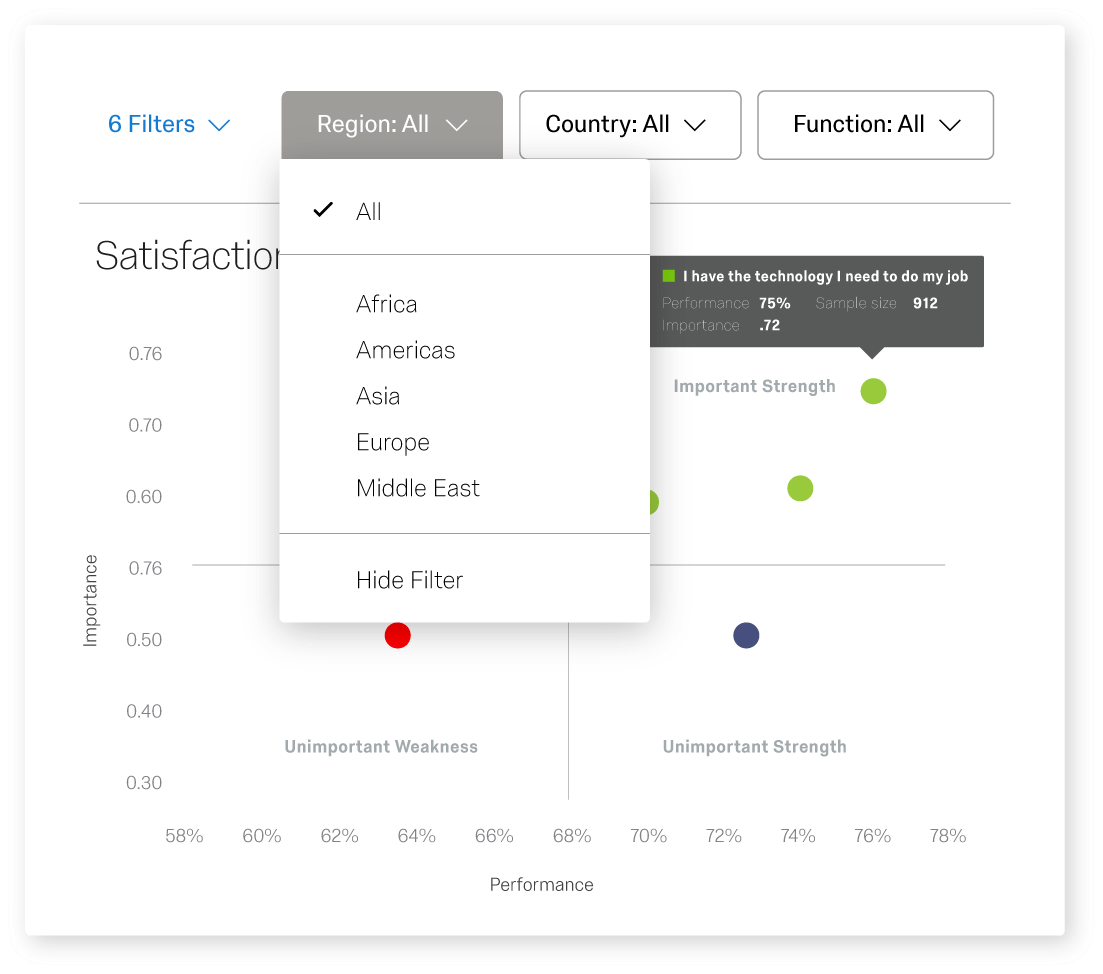This screenshot has width=1103, height=974.
Task: Click the chevron arrow in Country: All
Action: coord(695,125)
